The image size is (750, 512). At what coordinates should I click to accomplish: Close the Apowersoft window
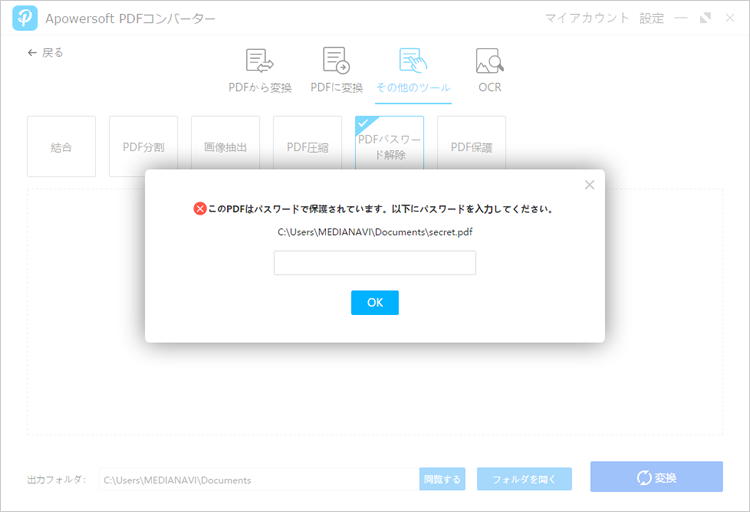coord(729,18)
